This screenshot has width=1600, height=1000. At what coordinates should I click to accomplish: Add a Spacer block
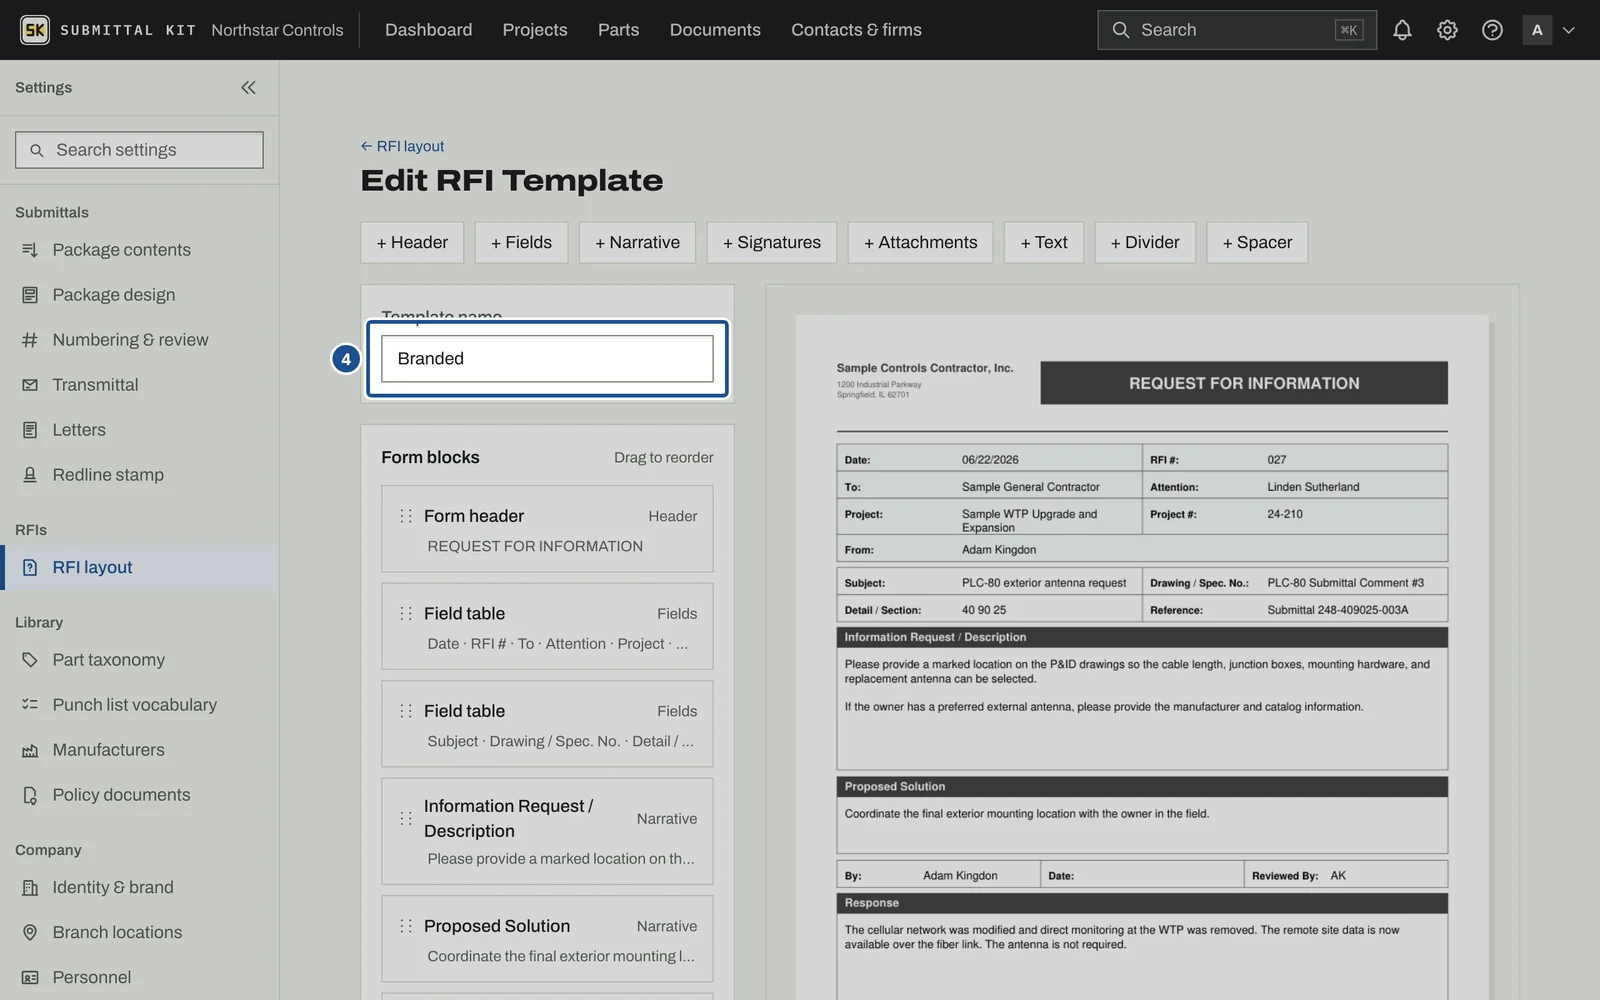tap(1257, 242)
